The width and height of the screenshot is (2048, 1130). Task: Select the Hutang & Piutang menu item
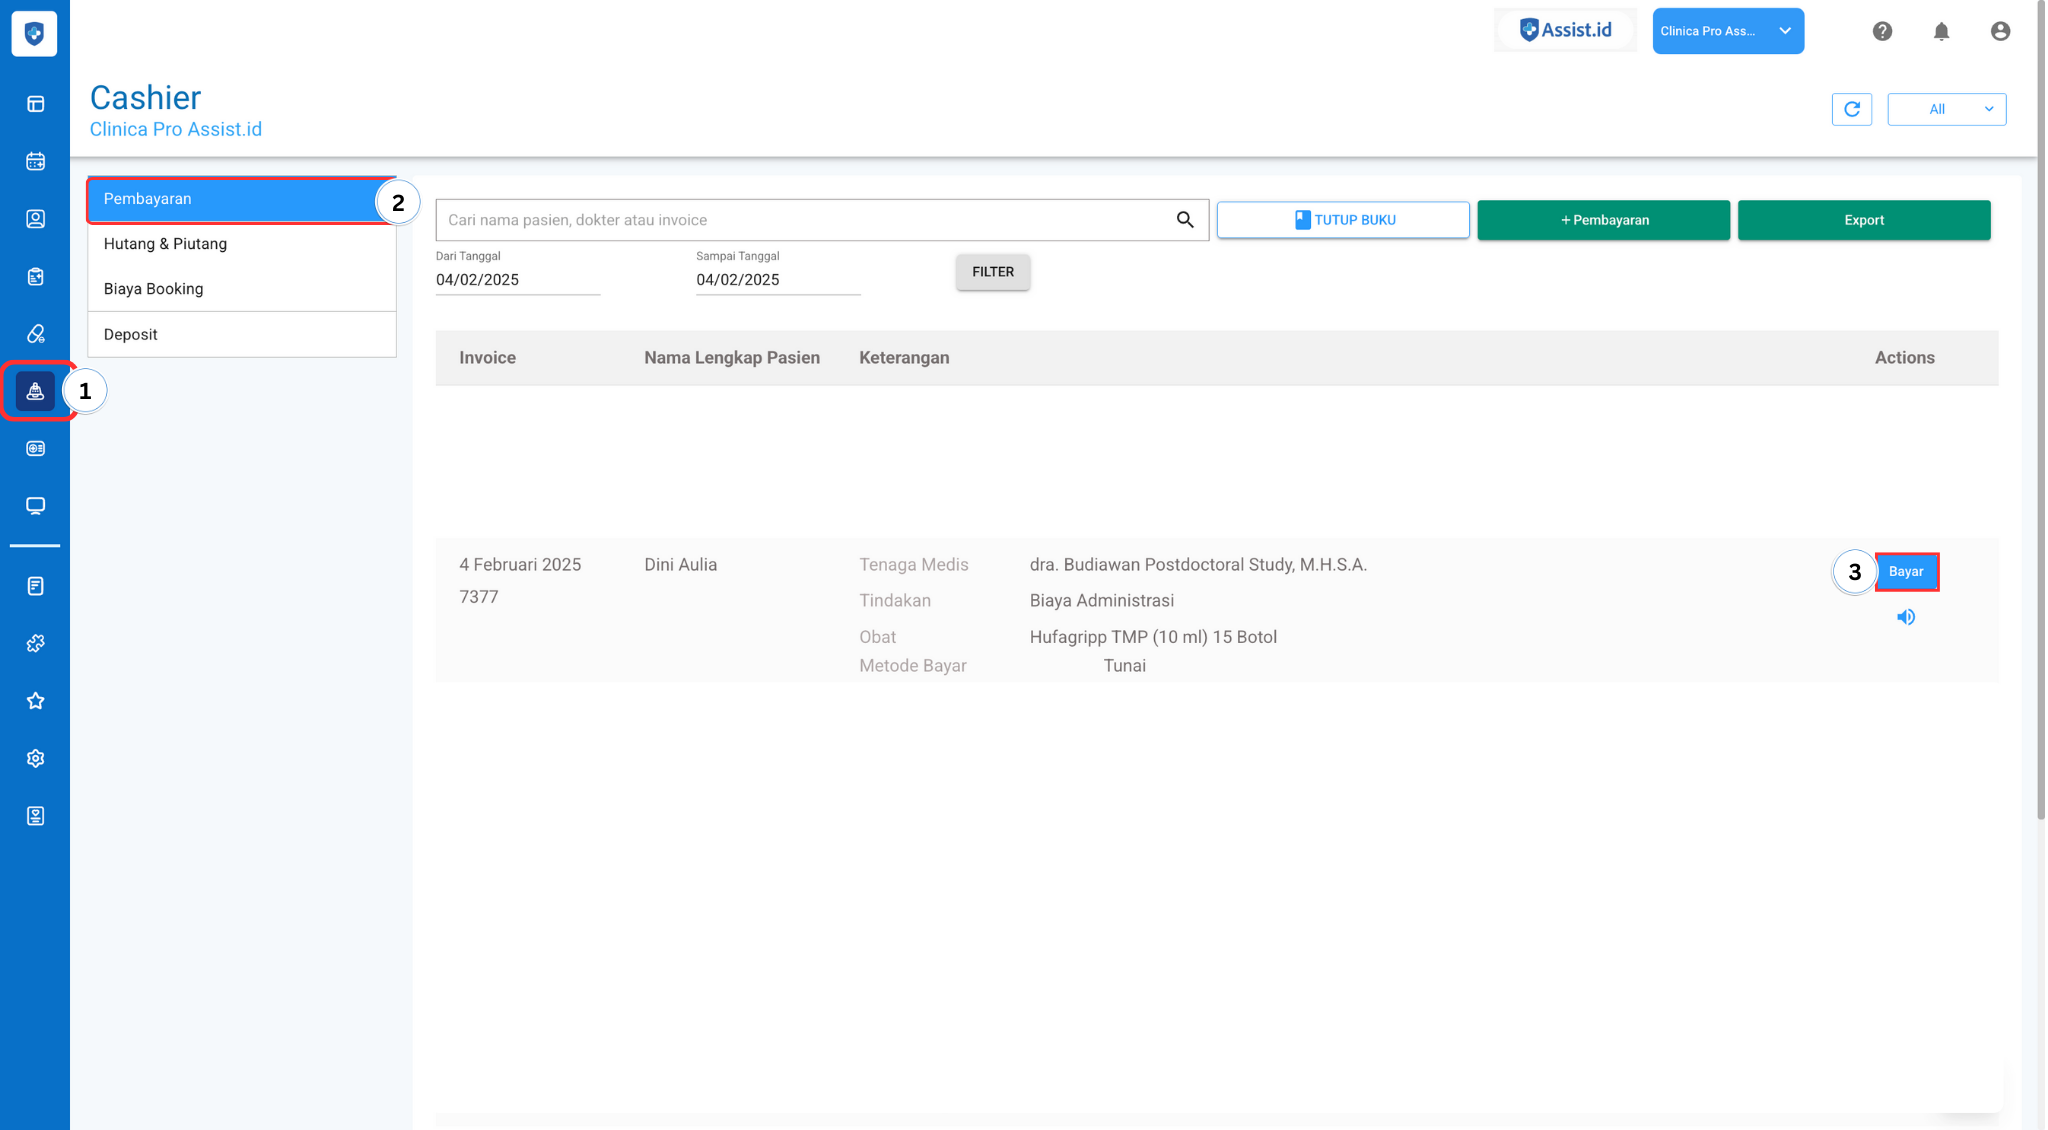pos(165,244)
